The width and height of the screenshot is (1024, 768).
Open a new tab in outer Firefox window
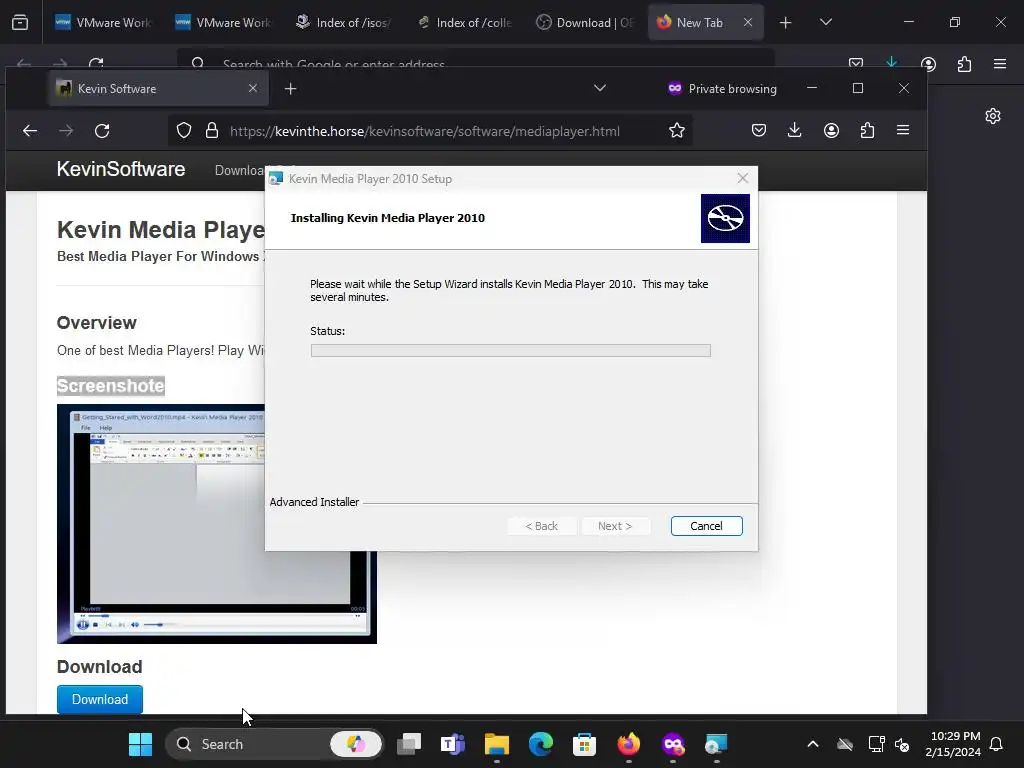coord(786,22)
